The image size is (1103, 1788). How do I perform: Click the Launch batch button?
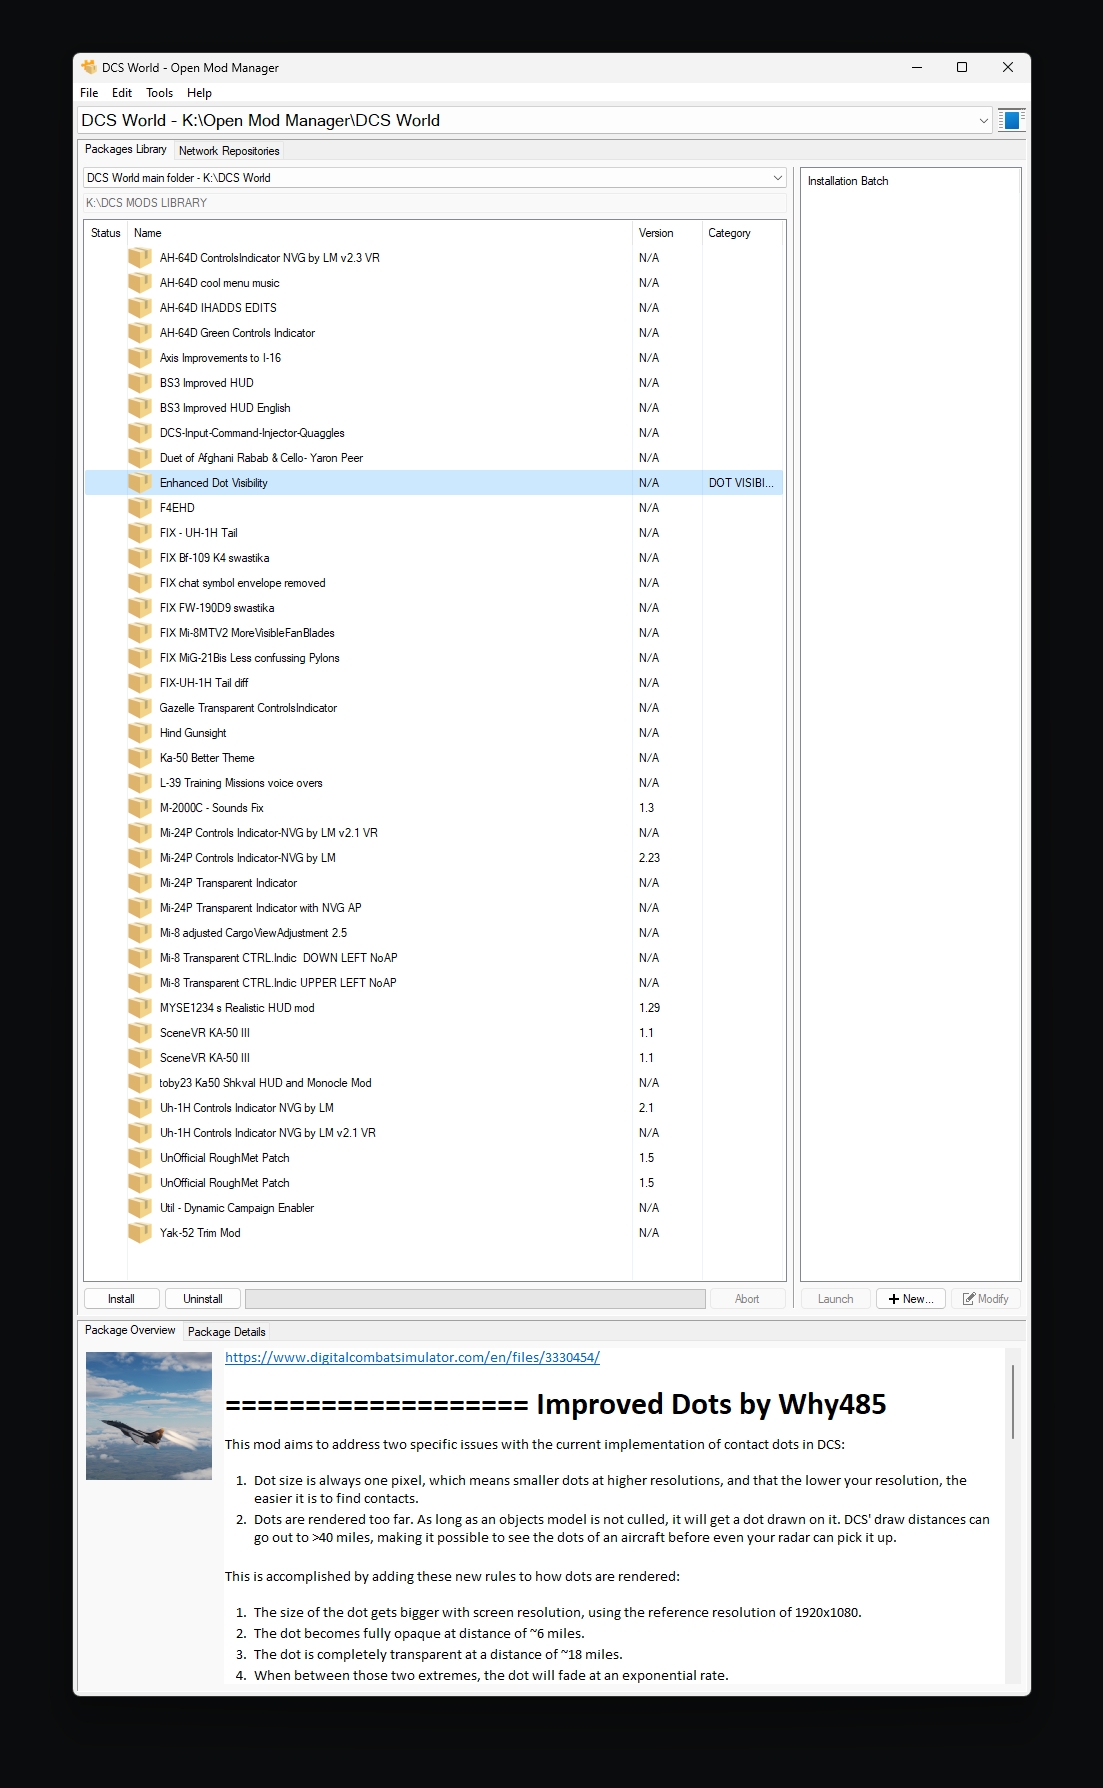tap(835, 1298)
